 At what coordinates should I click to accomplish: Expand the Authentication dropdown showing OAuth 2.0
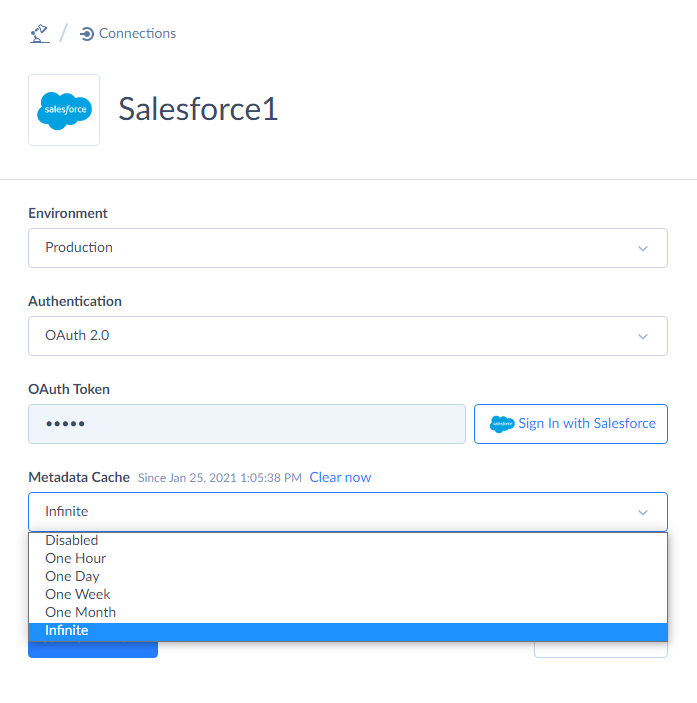(348, 336)
